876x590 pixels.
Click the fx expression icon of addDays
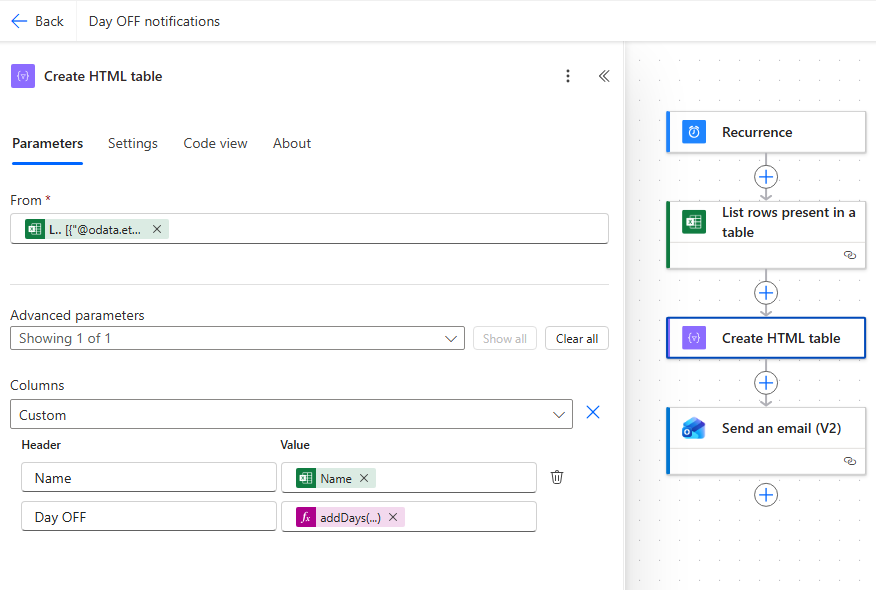[306, 517]
